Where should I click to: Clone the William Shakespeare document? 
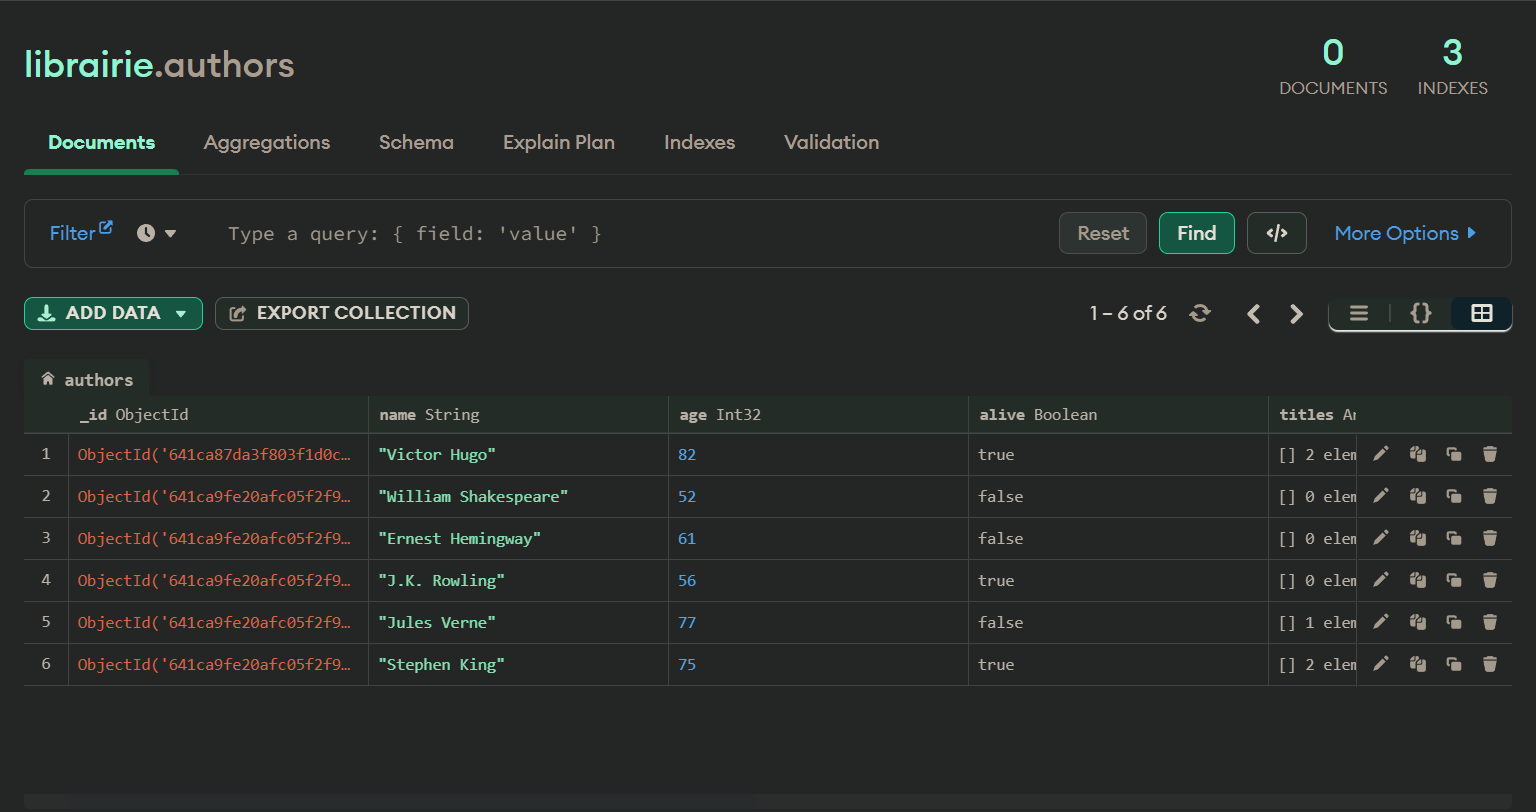point(1454,496)
